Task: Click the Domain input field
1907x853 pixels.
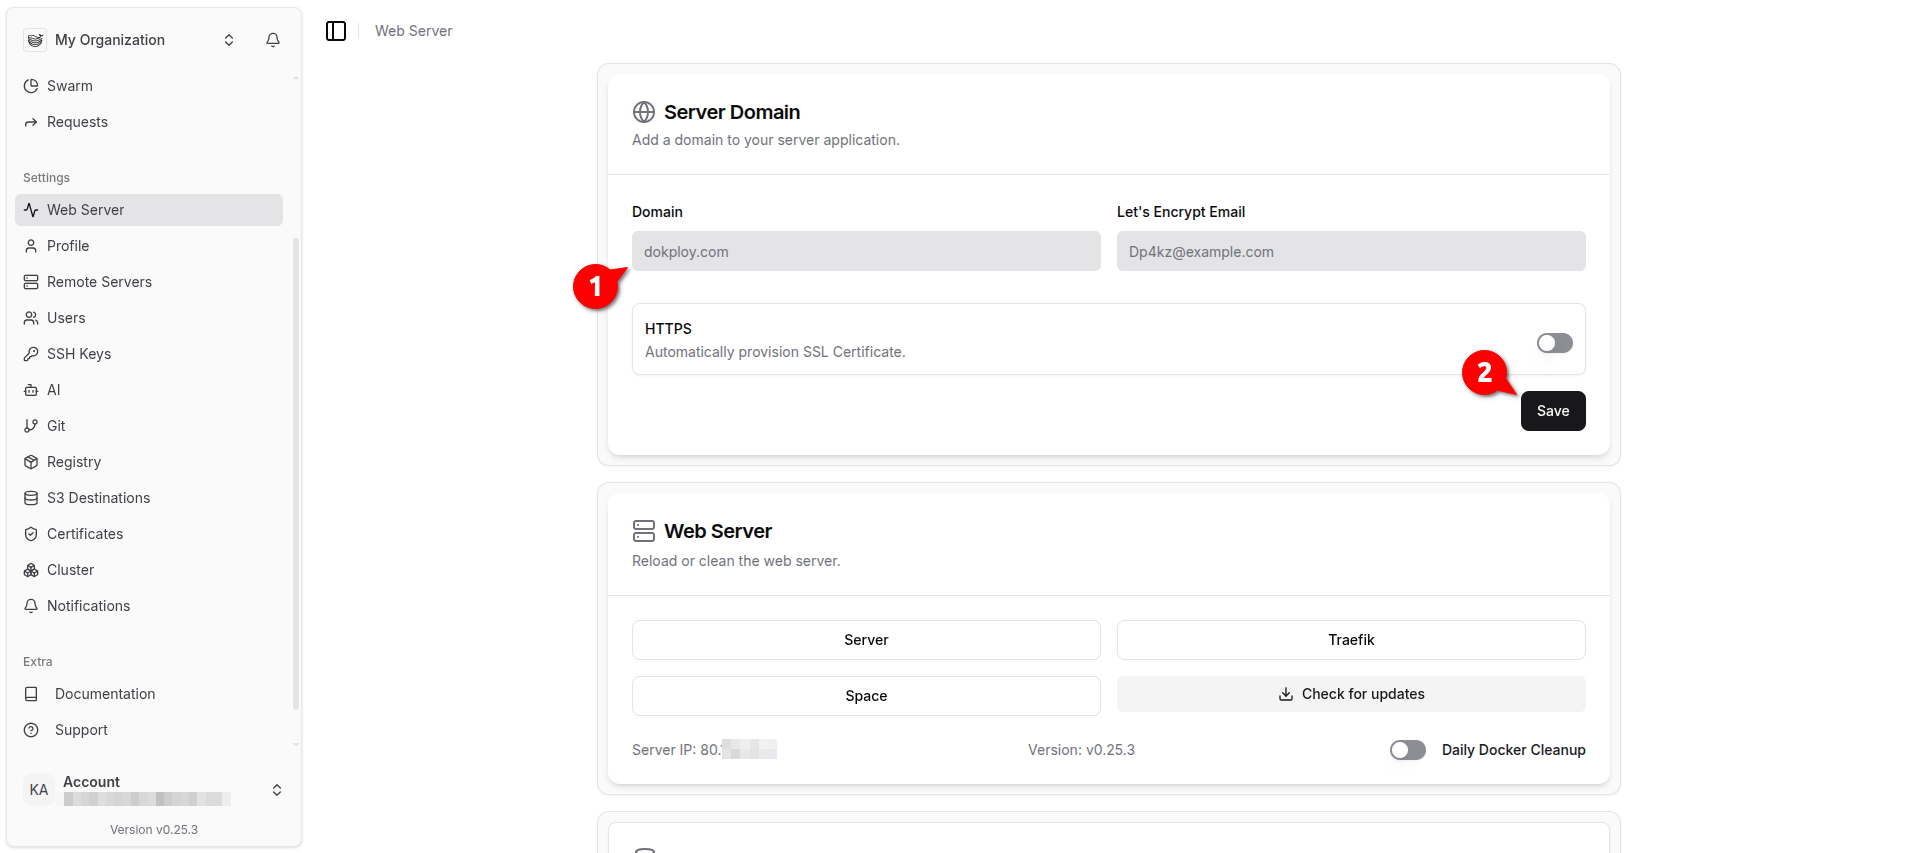Action: [865, 252]
